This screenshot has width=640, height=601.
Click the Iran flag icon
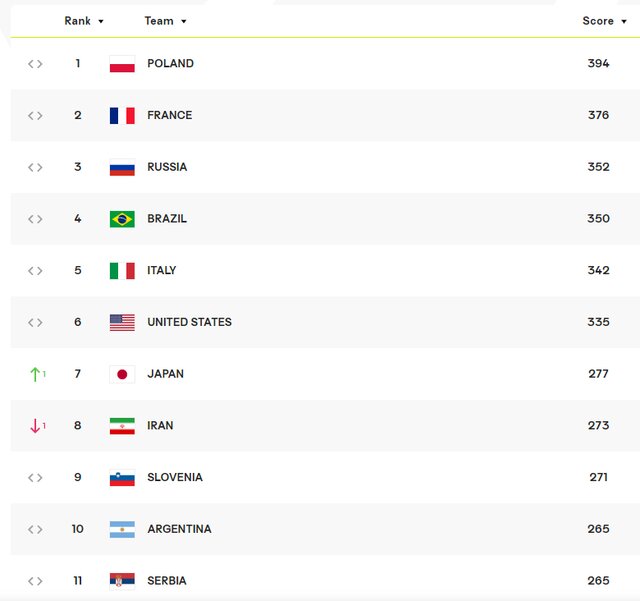[122, 426]
